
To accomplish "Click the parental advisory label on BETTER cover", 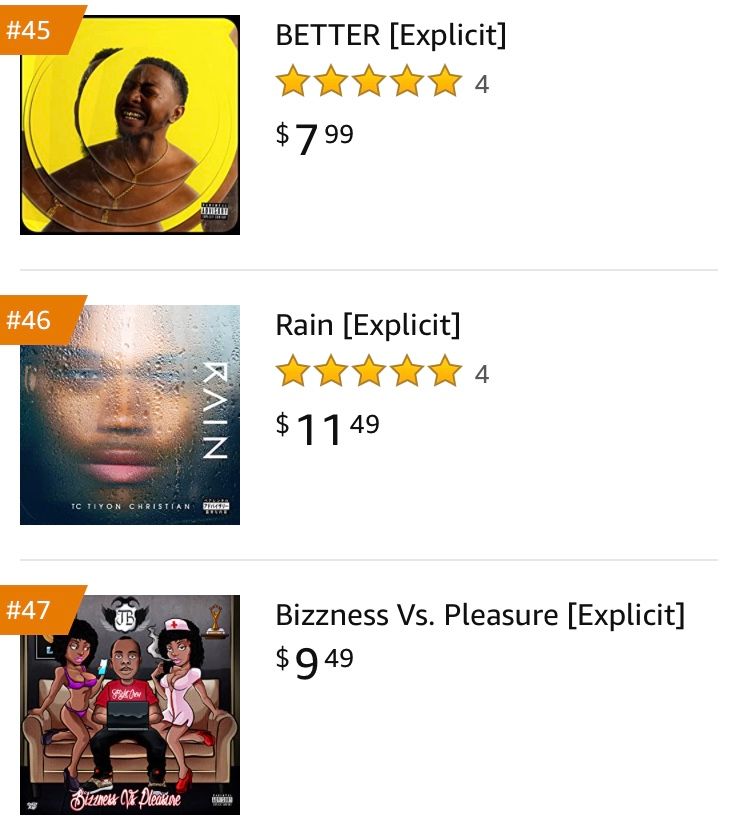I will point(214,213).
